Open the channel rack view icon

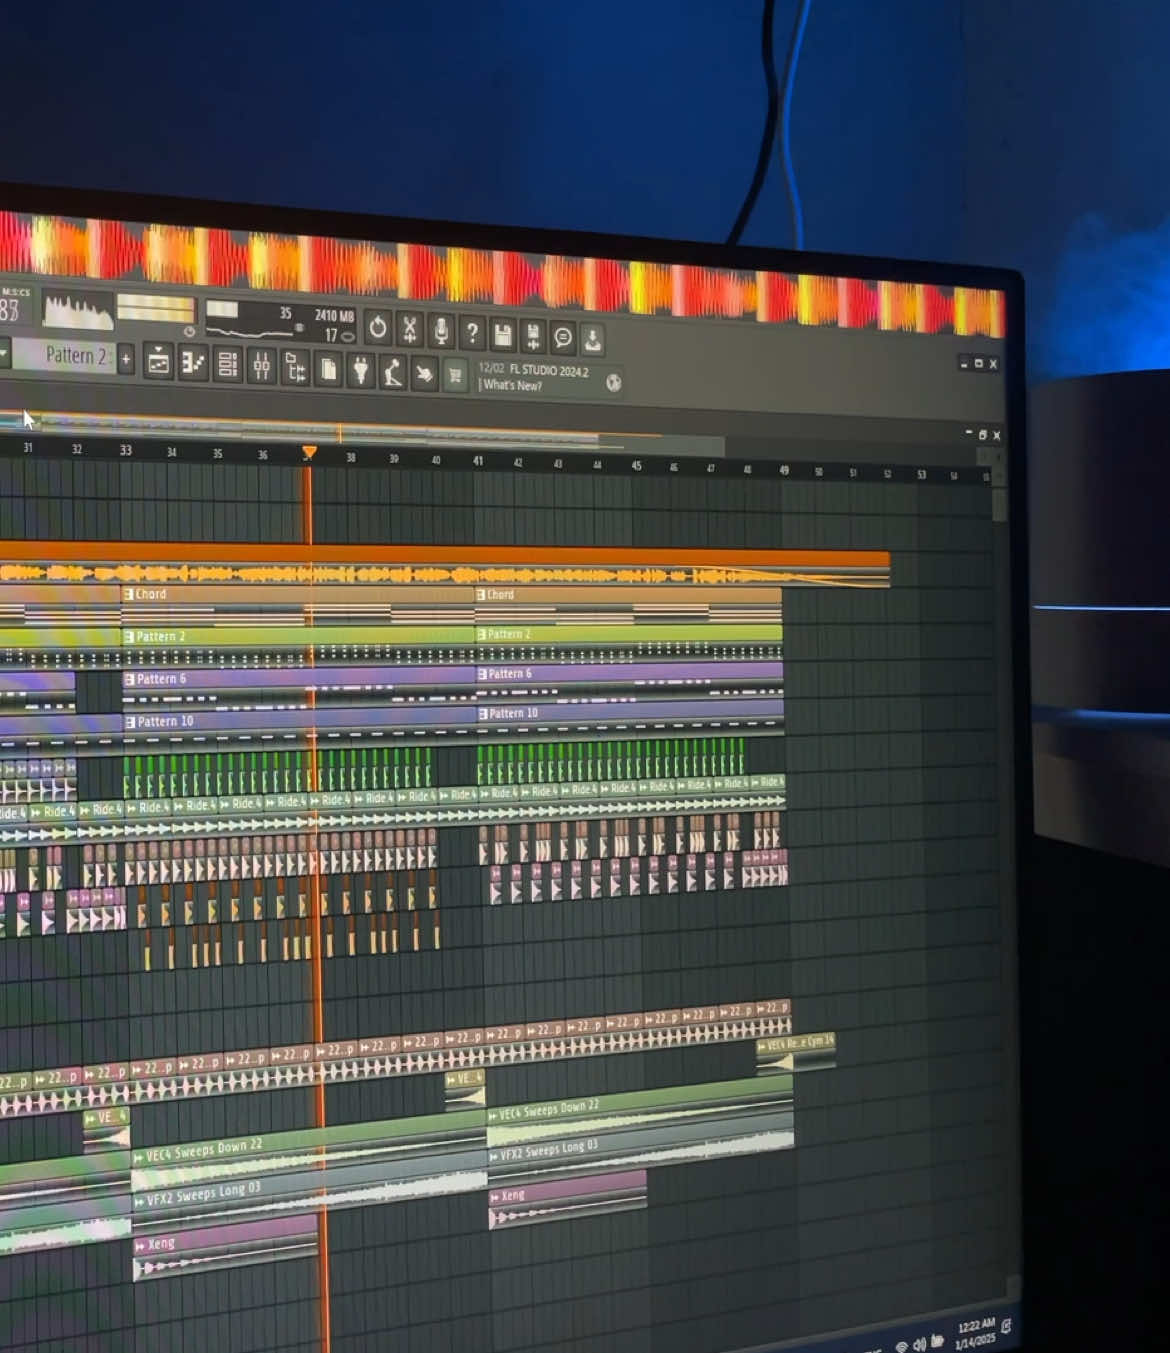(x=228, y=366)
